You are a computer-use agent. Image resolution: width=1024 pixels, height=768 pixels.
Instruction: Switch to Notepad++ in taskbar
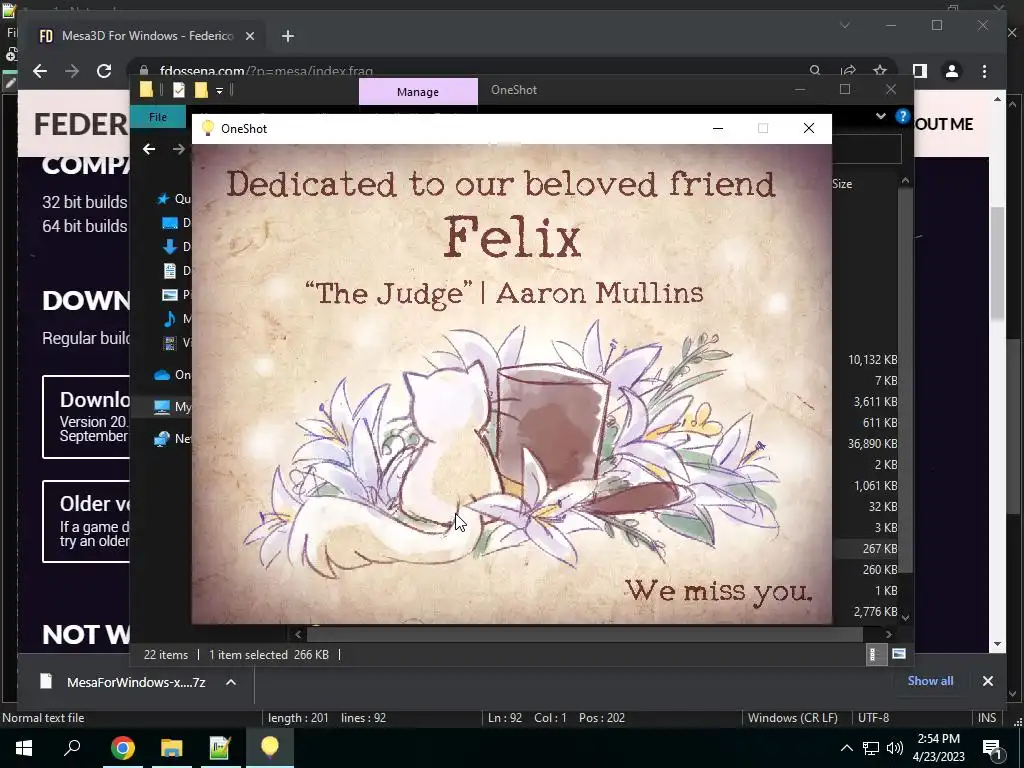coord(220,748)
